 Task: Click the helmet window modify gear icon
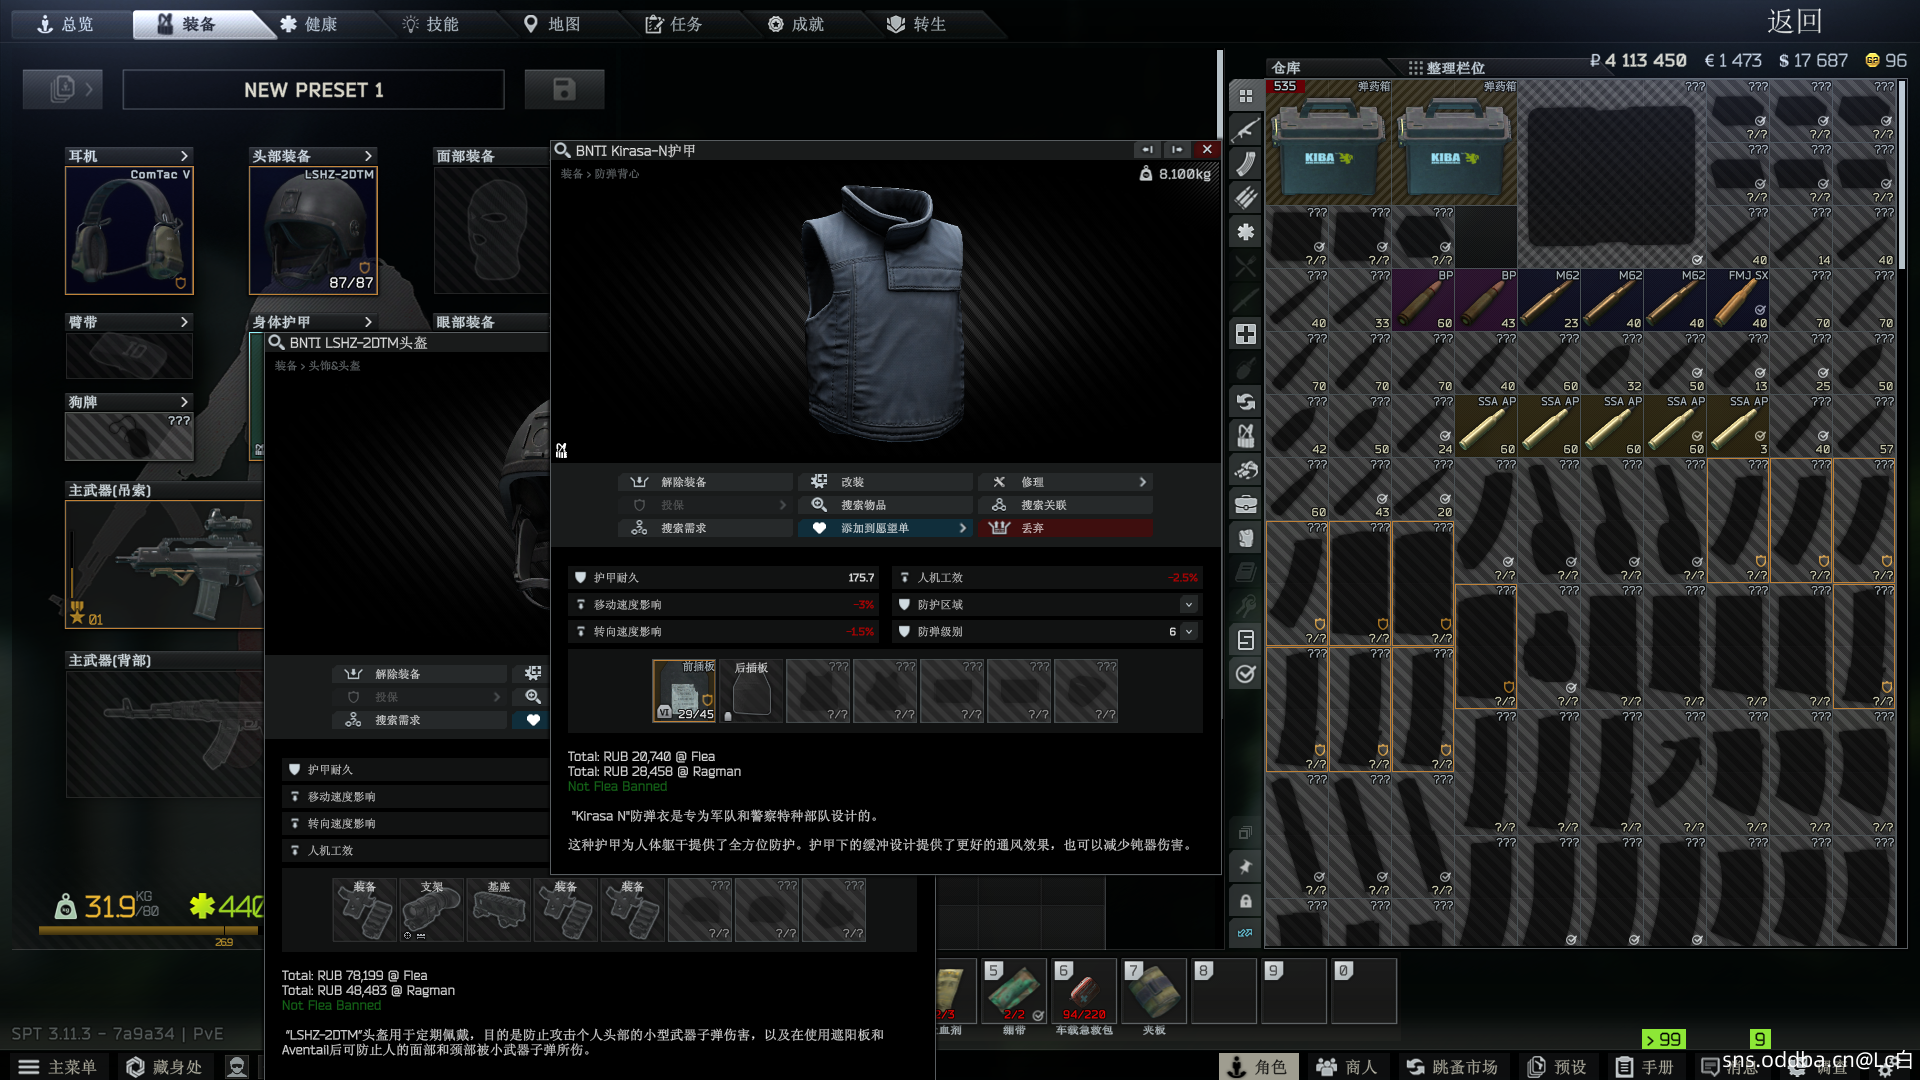pyautogui.click(x=533, y=674)
